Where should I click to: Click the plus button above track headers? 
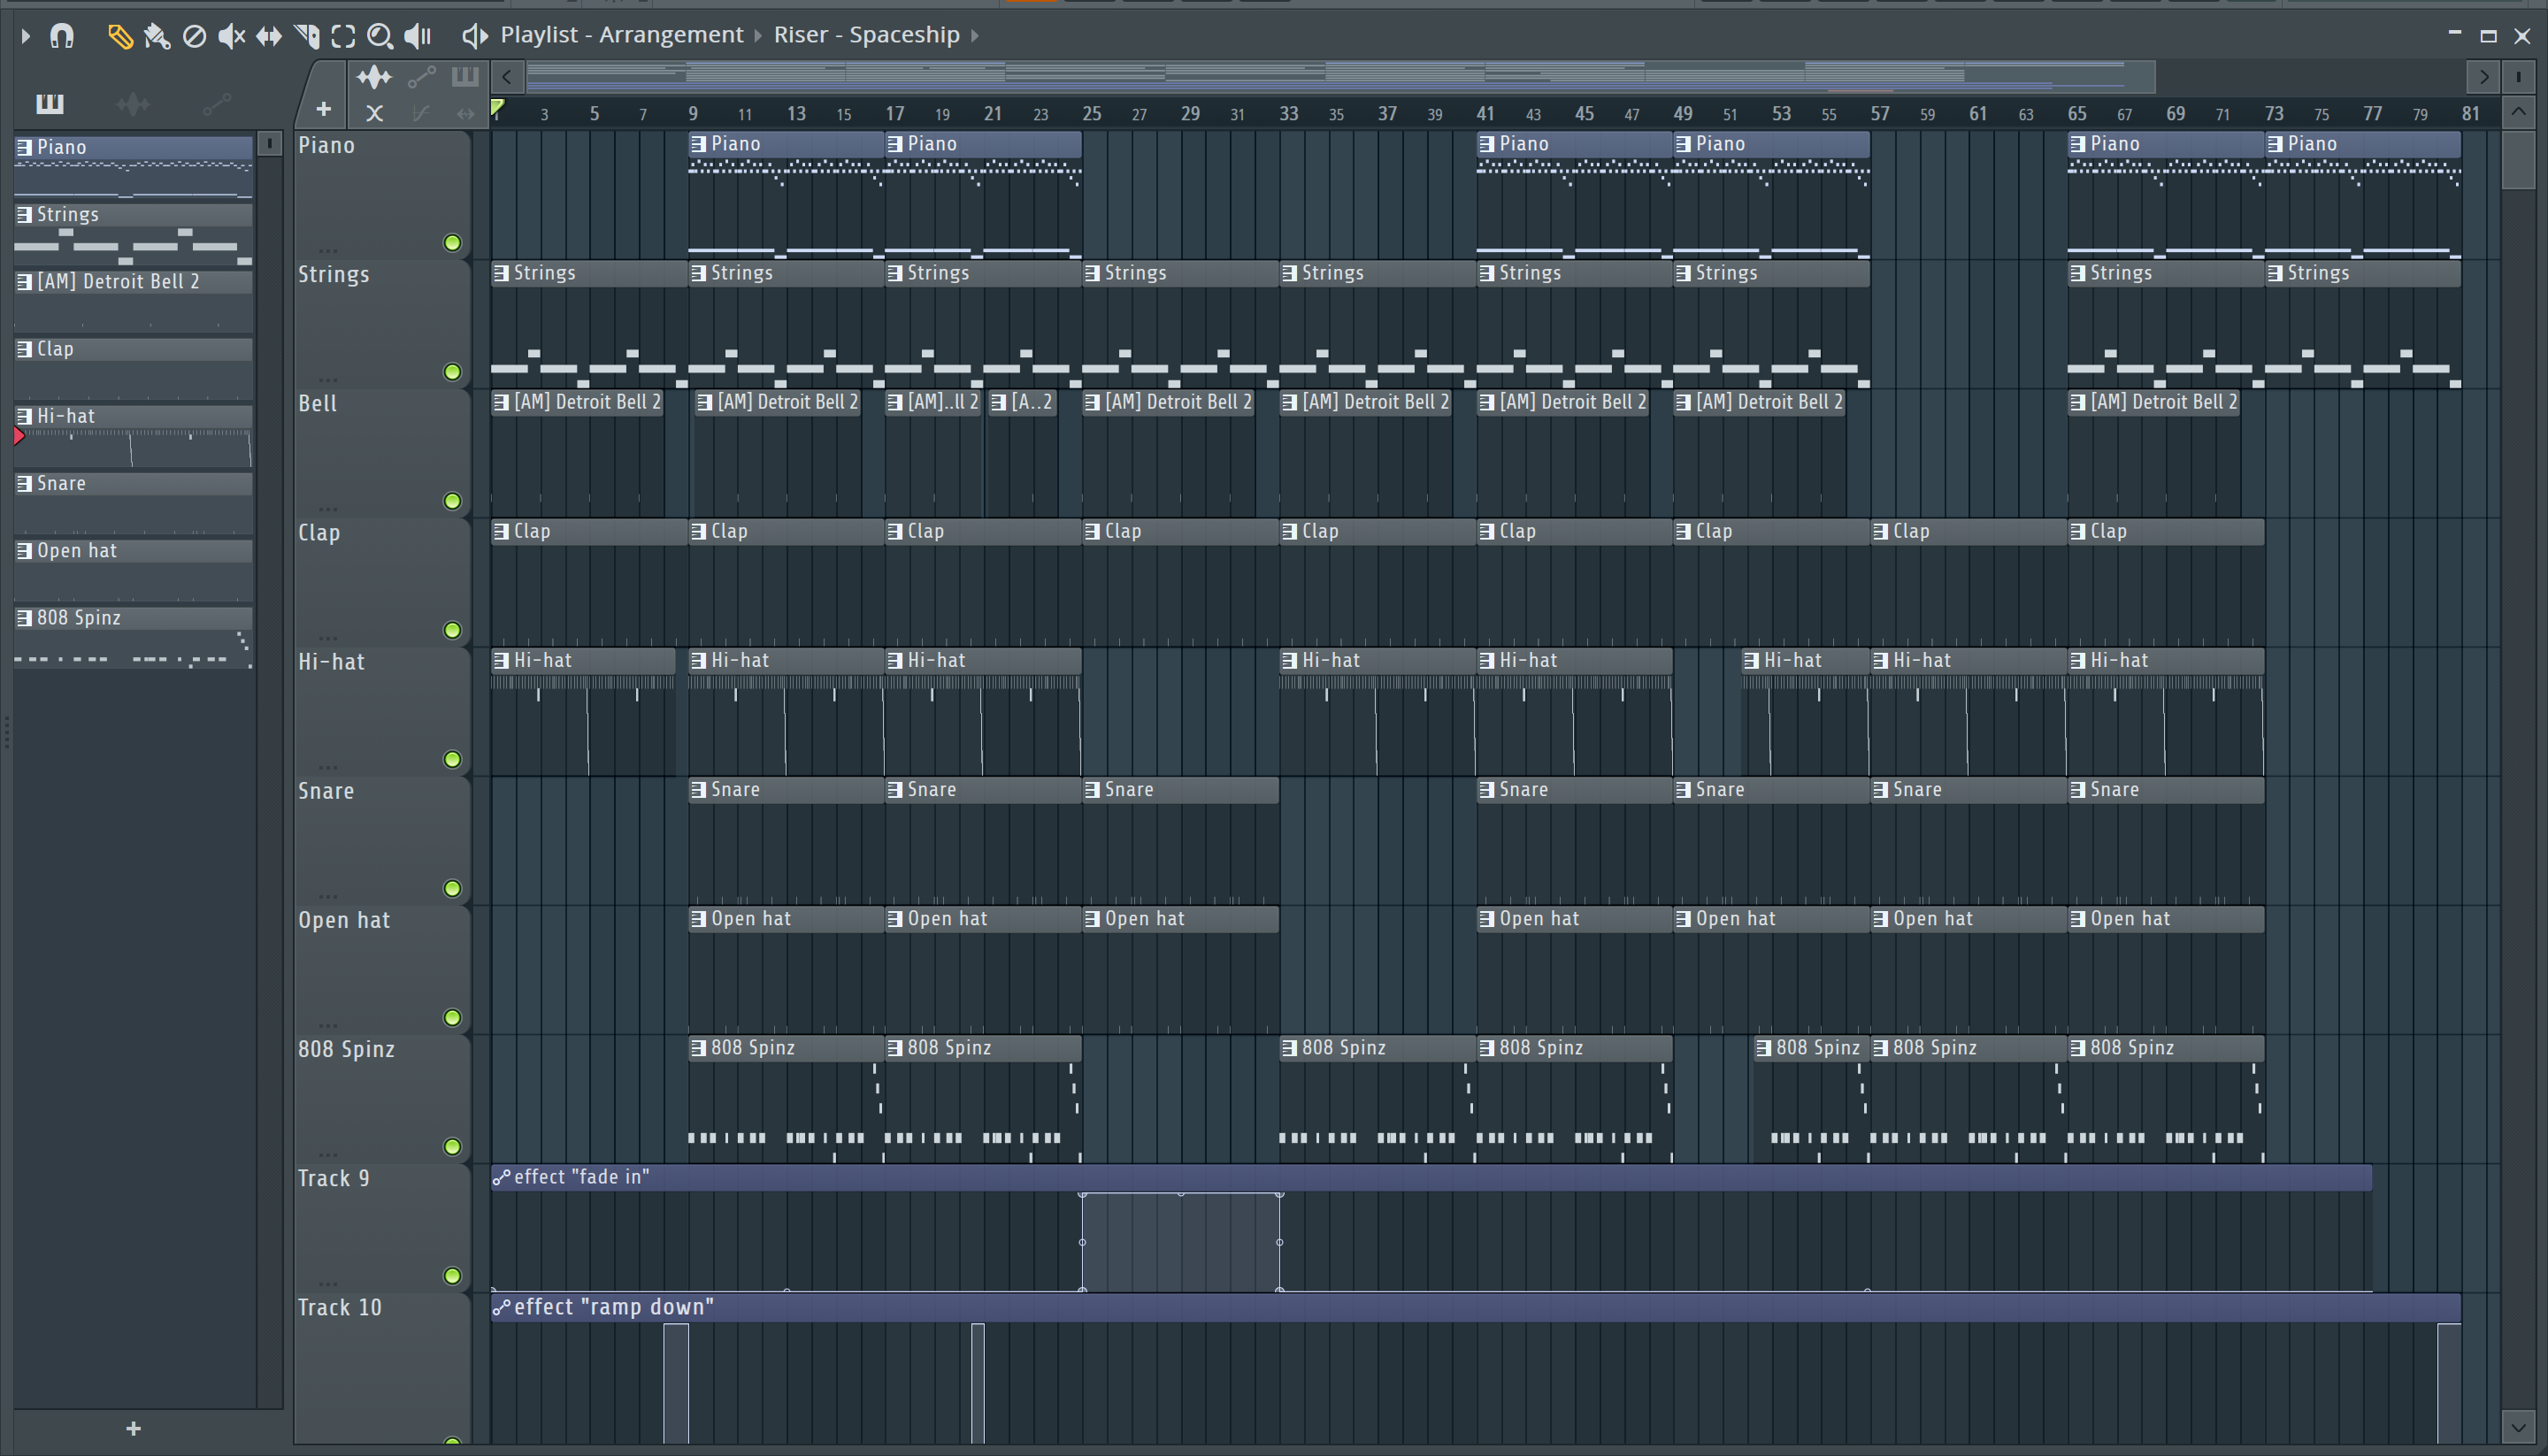(323, 109)
